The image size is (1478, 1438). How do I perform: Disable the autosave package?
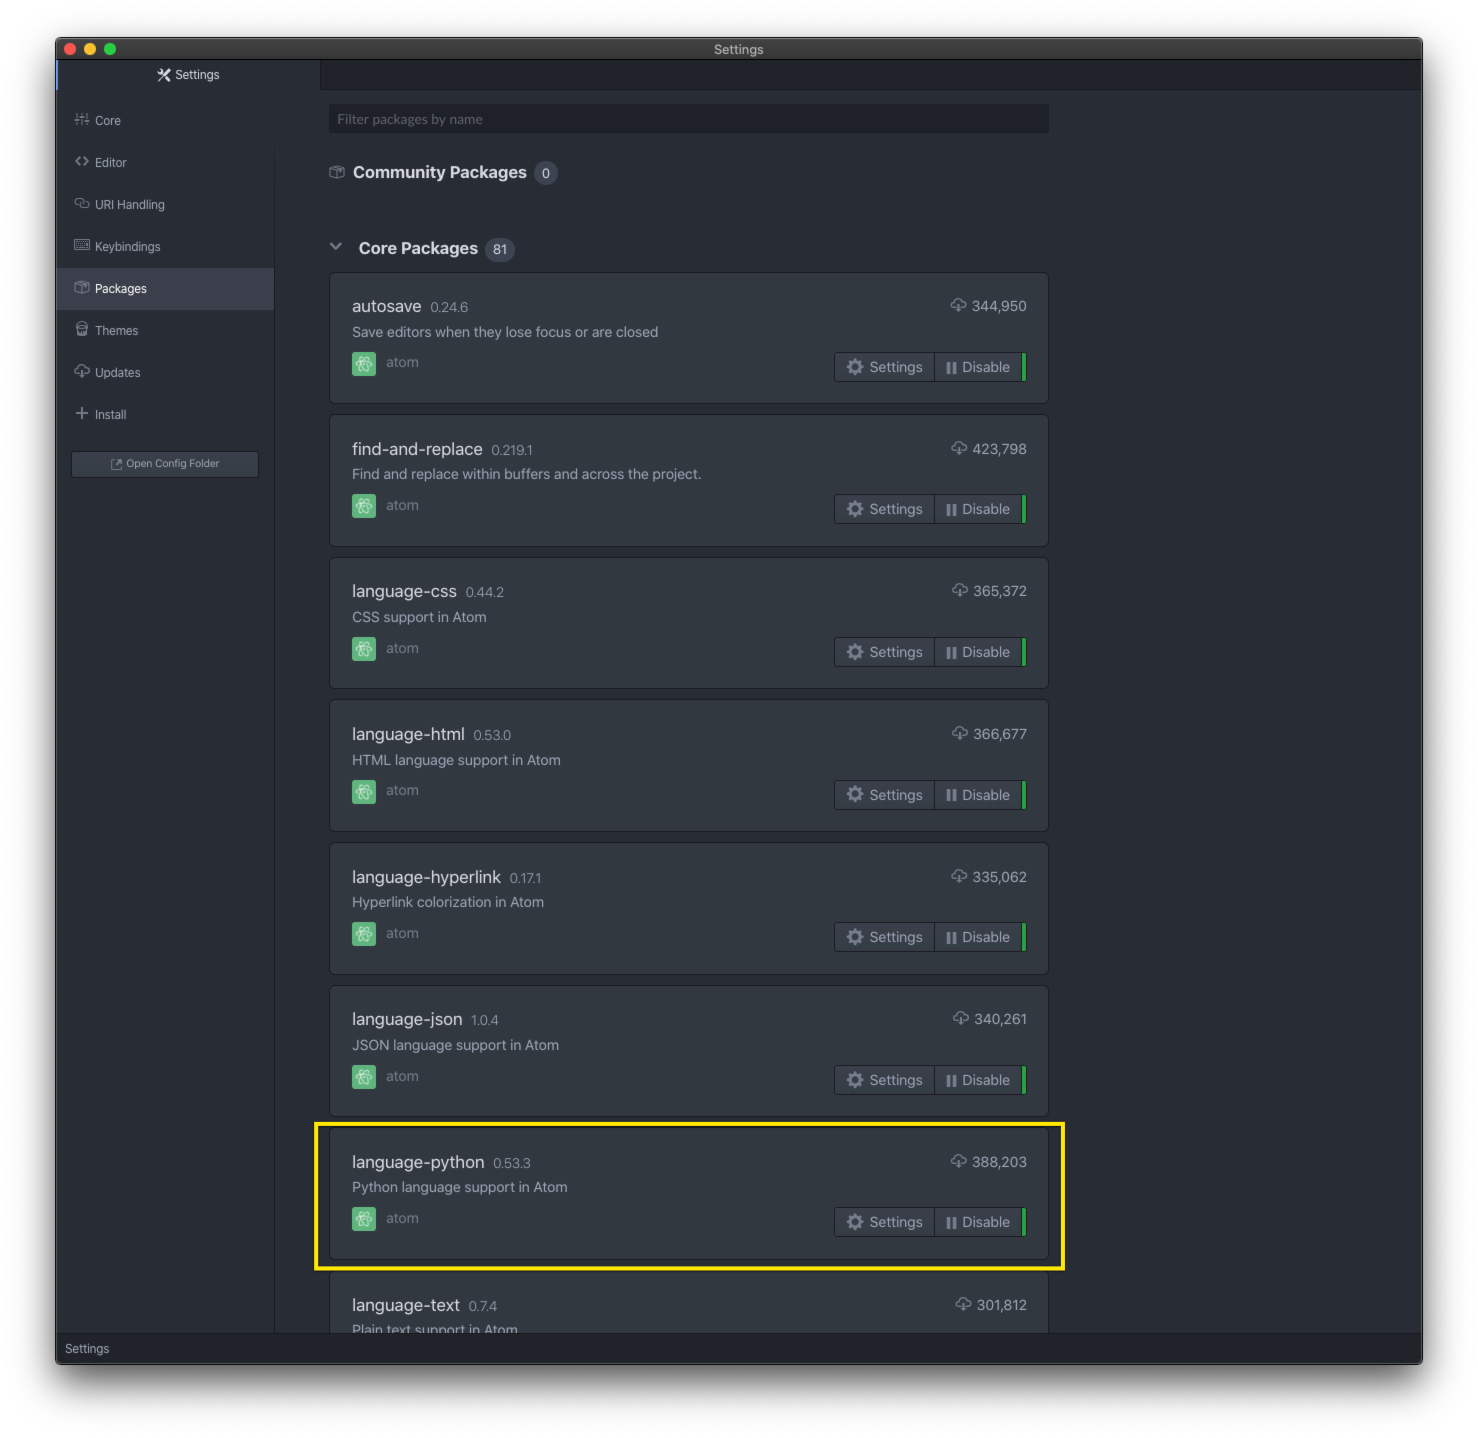(x=979, y=367)
